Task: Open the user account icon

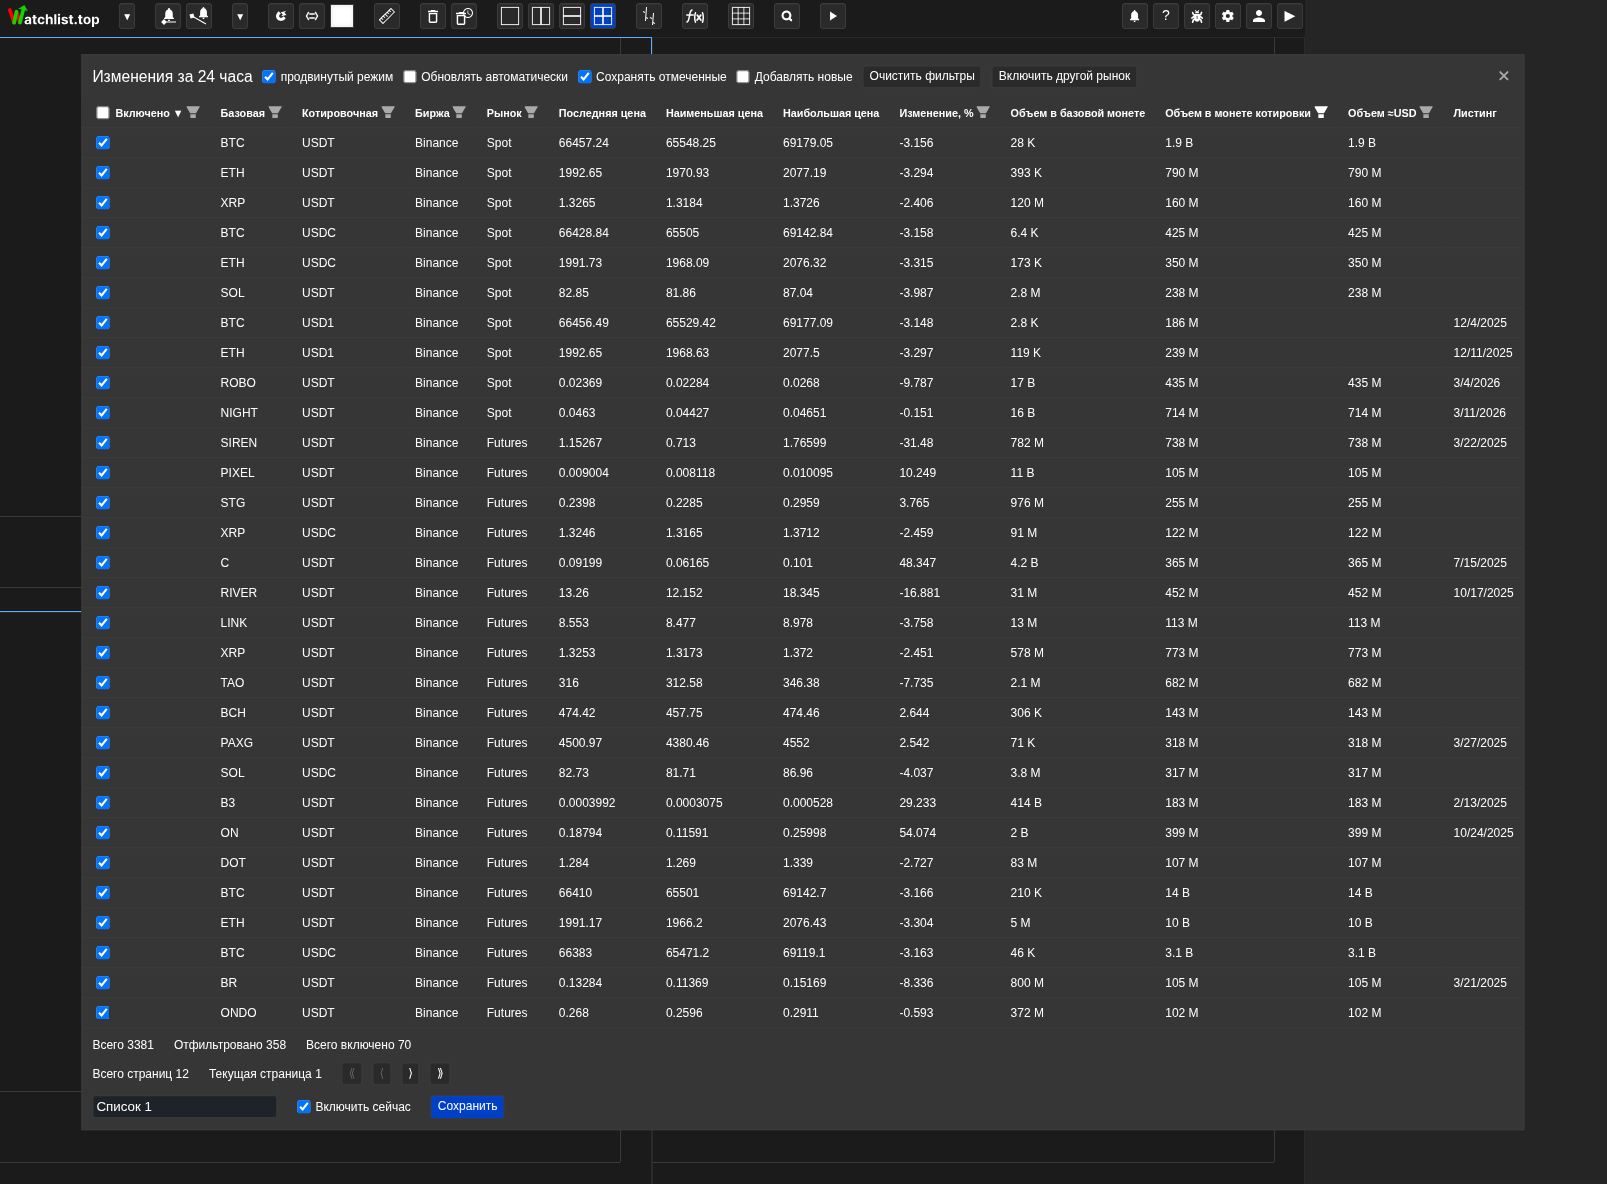Action: [x=1258, y=16]
